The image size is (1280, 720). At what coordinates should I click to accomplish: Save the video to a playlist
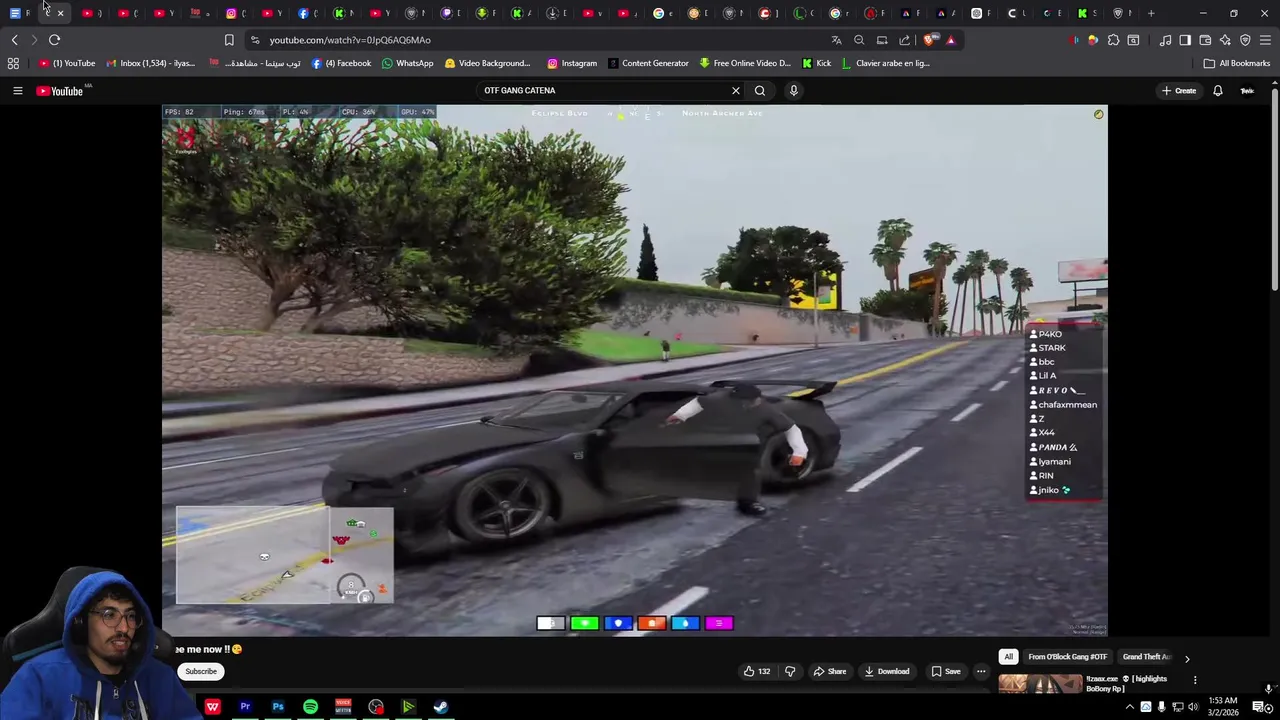944,671
